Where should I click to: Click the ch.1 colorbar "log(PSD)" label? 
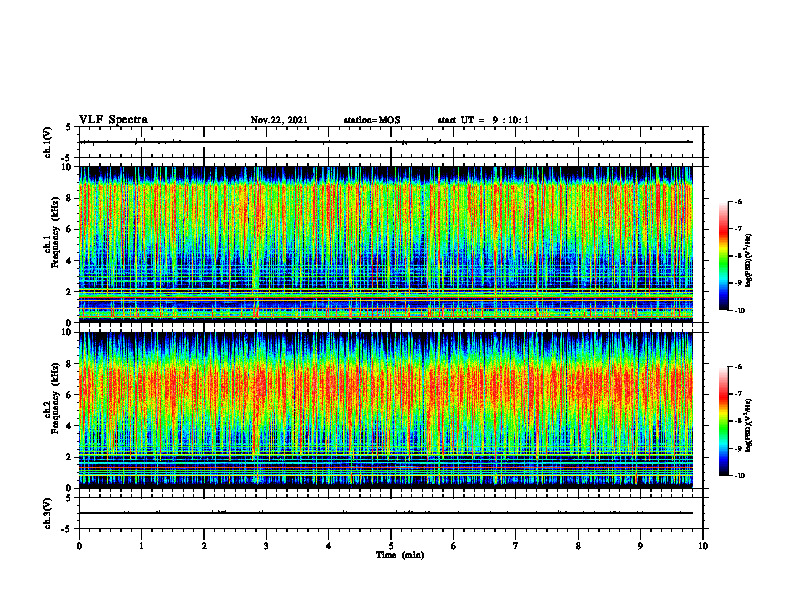click(x=749, y=260)
